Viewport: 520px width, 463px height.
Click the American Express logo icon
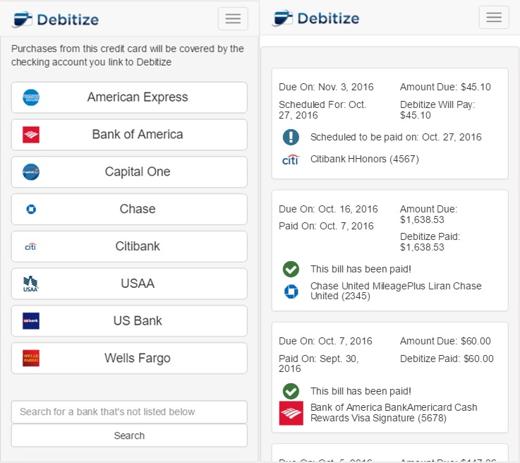click(31, 97)
